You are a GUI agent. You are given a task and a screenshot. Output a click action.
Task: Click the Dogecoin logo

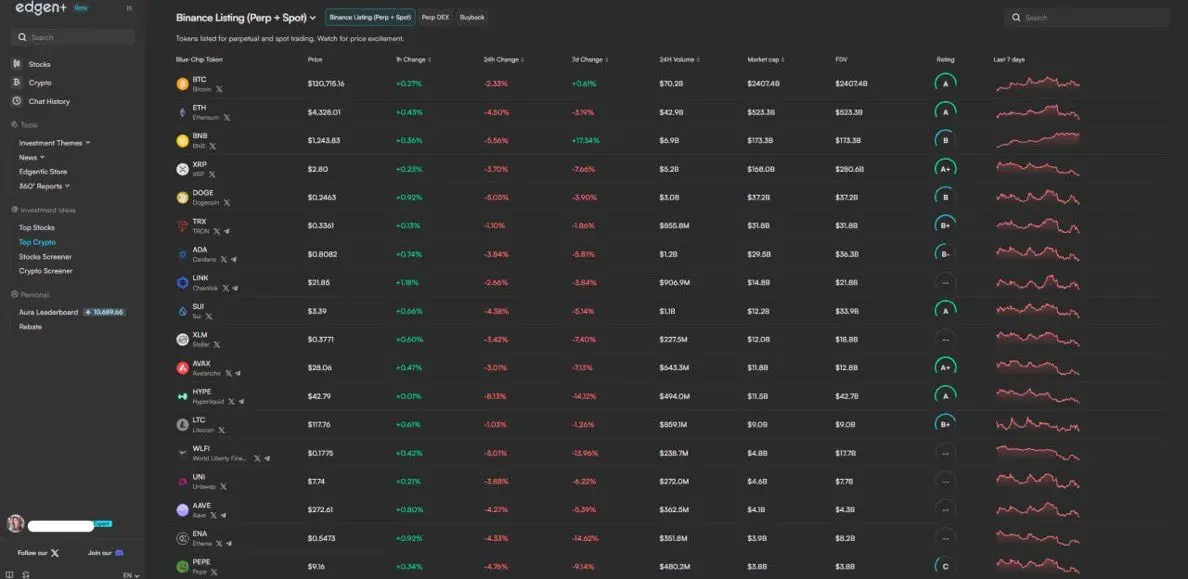coord(182,197)
